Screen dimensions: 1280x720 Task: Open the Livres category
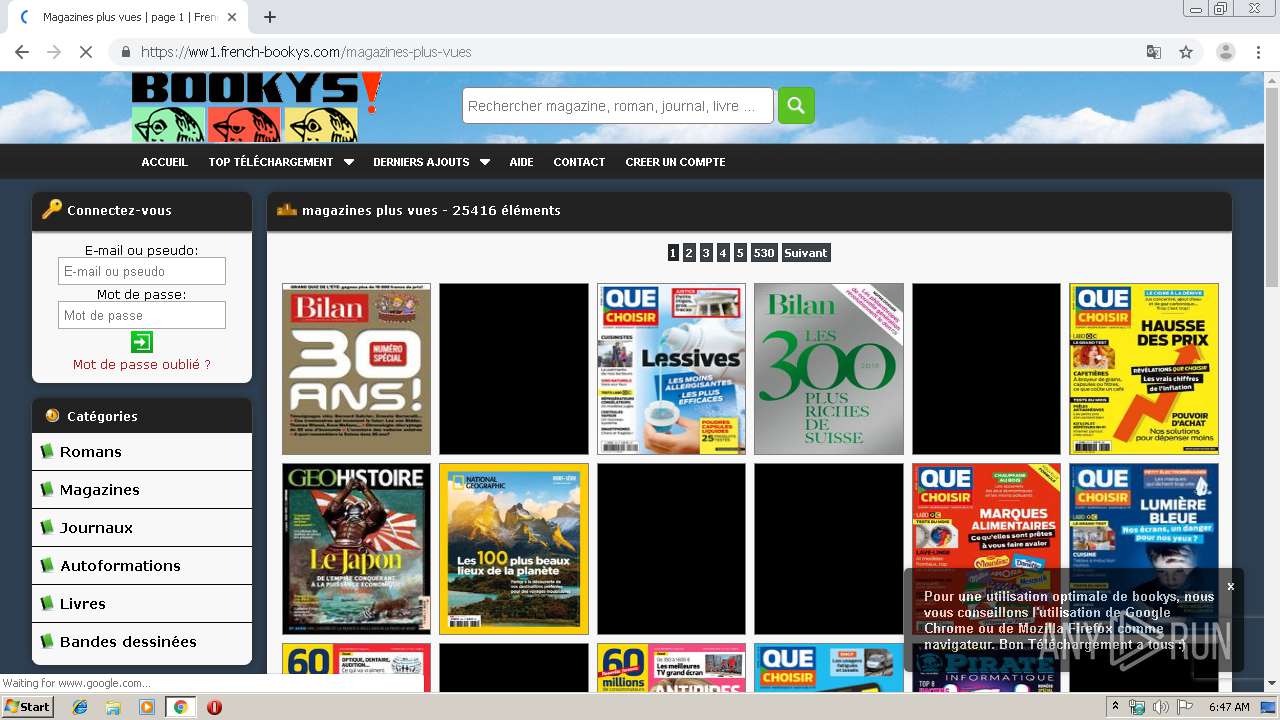tap(142, 604)
